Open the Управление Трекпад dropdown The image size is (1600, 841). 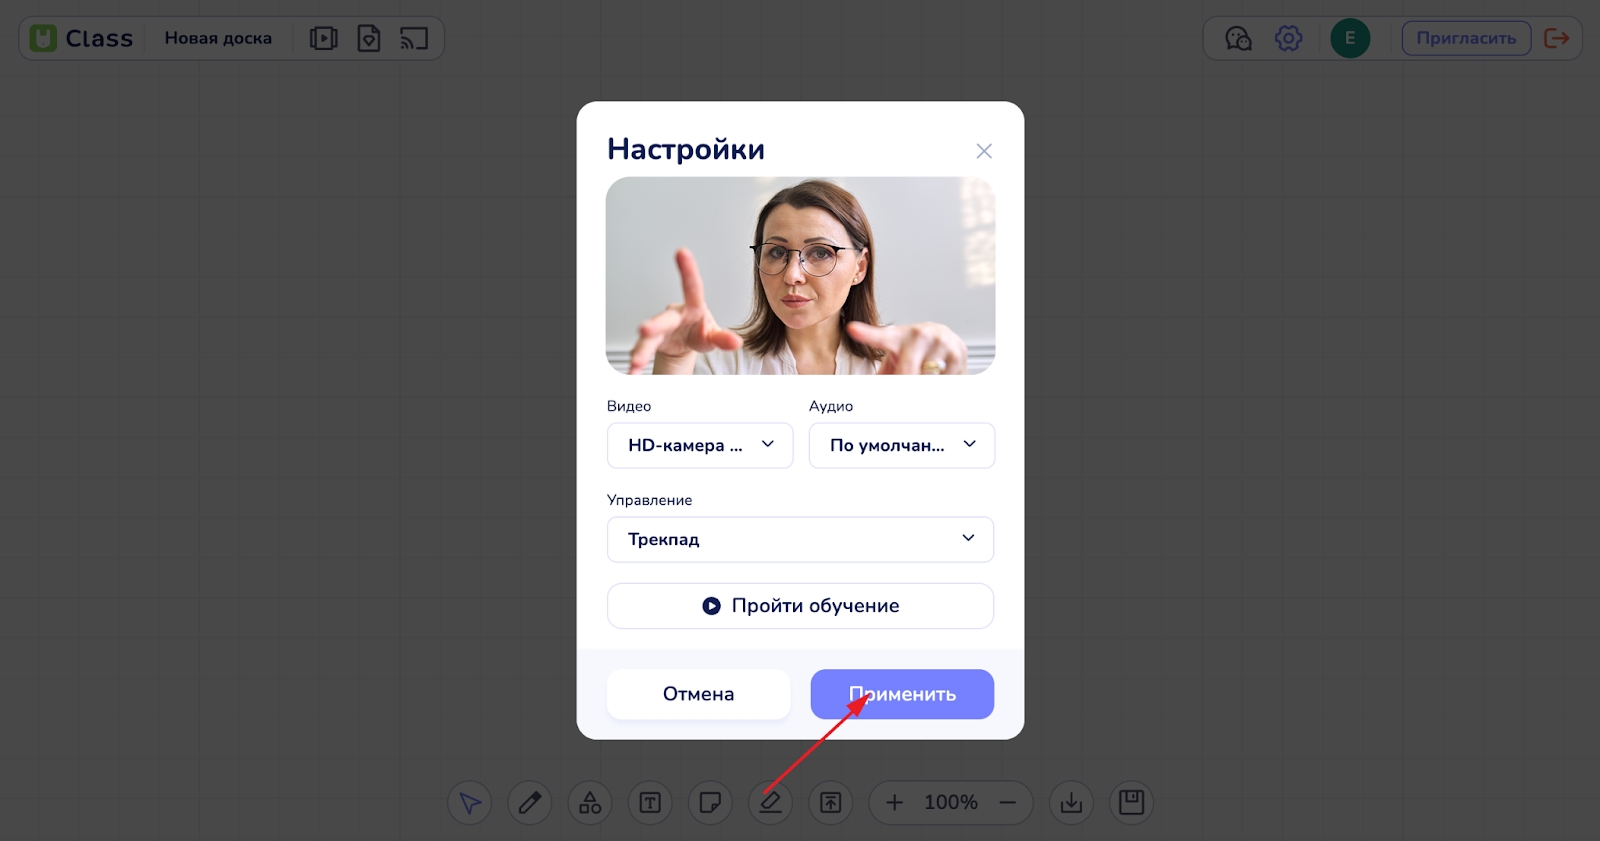(x=800, y=539)
